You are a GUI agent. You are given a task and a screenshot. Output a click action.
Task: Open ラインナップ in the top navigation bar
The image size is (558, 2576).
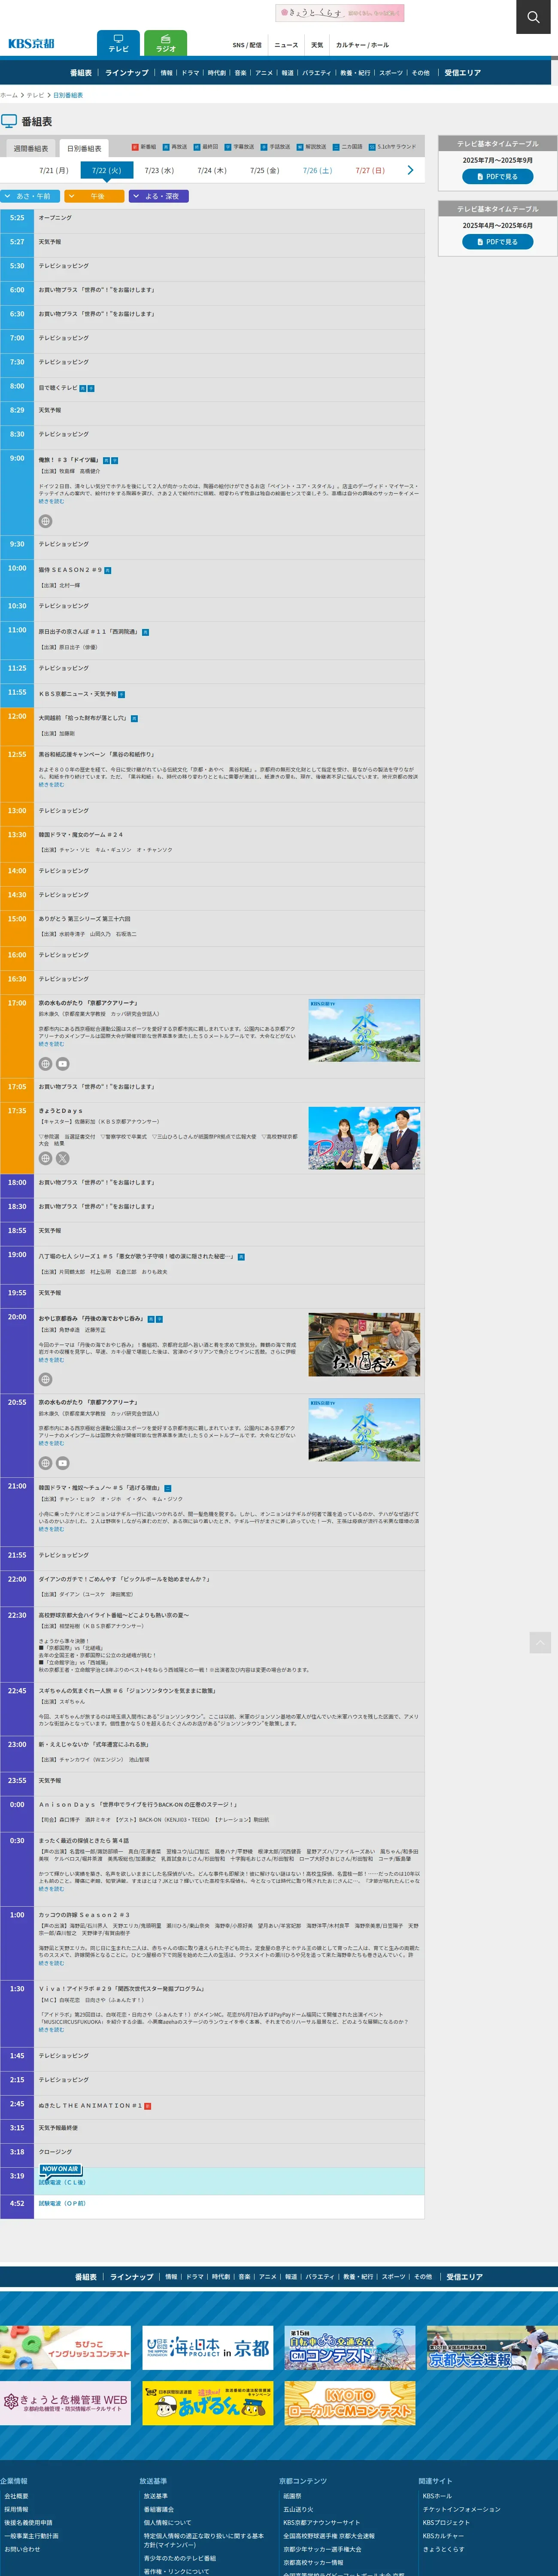(127, 73)
